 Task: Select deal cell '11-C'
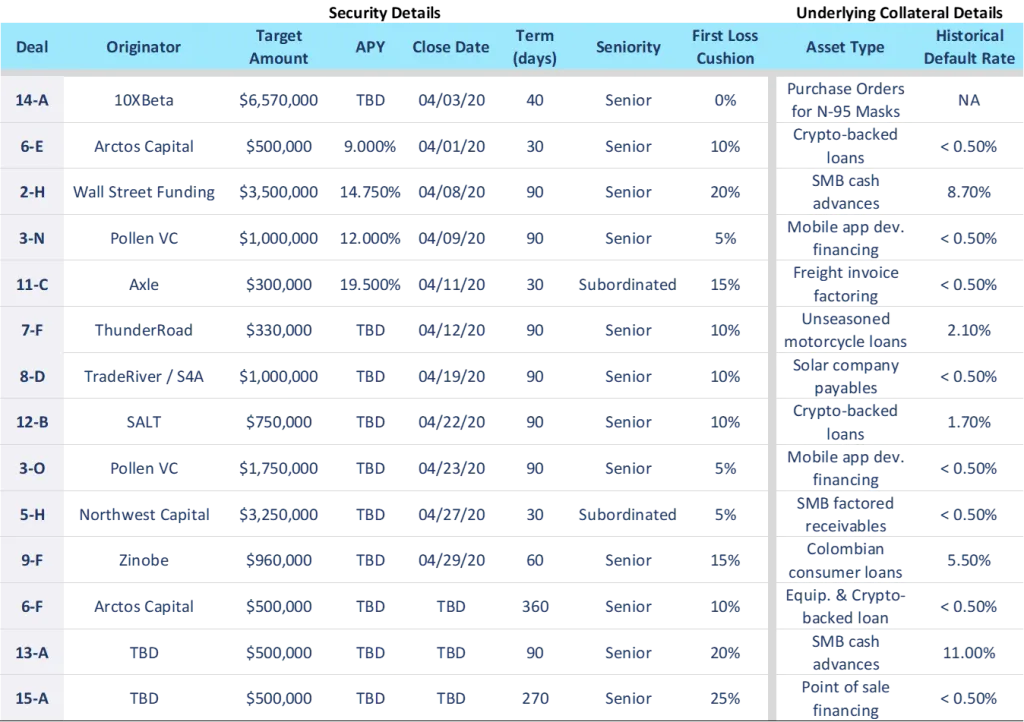pos(32,284)
